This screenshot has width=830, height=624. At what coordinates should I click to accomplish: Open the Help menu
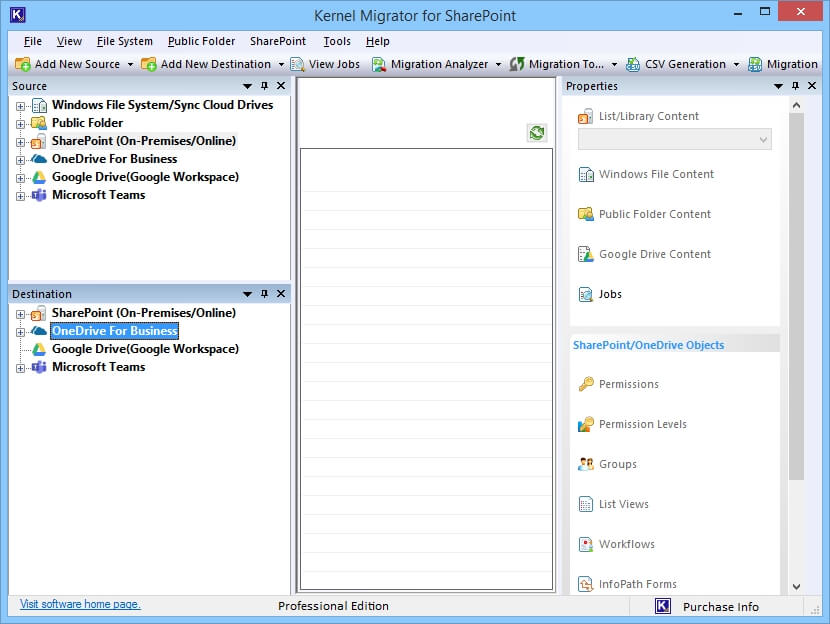pyautogui.click(x=377, y=41)
